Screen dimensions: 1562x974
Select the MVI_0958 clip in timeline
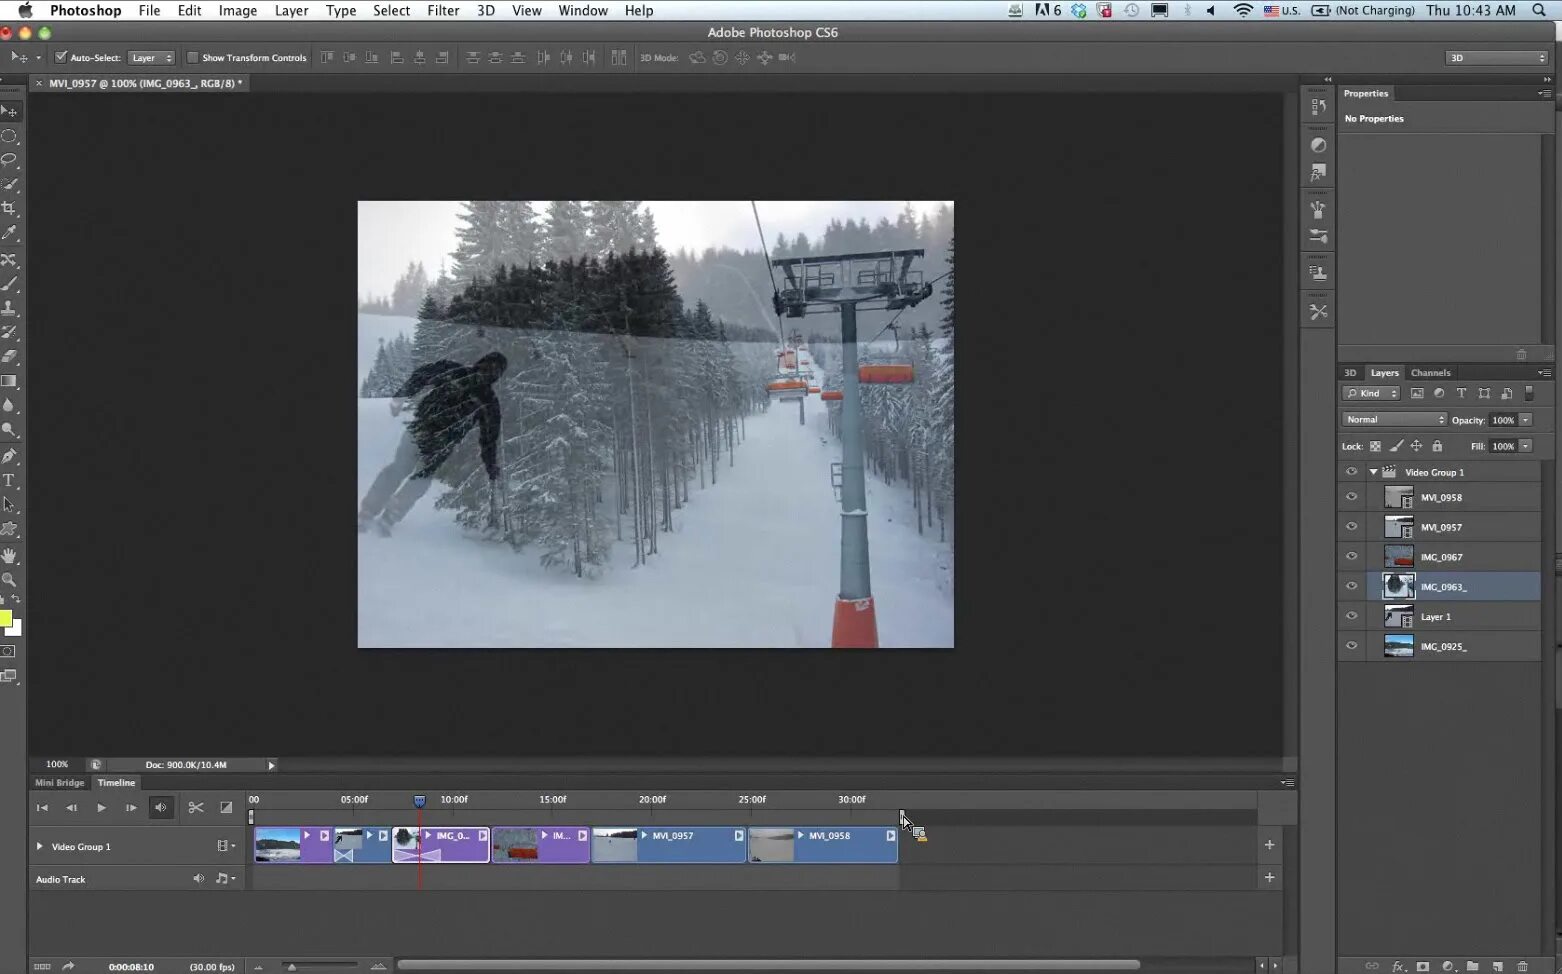tap(823, 845)
